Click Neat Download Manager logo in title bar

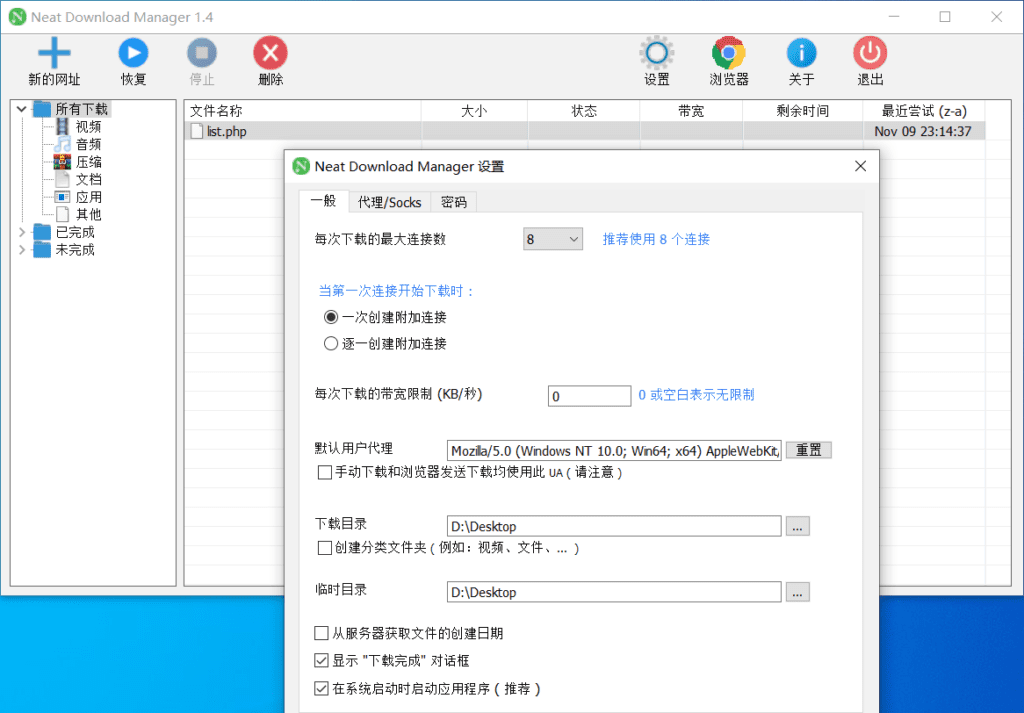(x=18, y=17)
